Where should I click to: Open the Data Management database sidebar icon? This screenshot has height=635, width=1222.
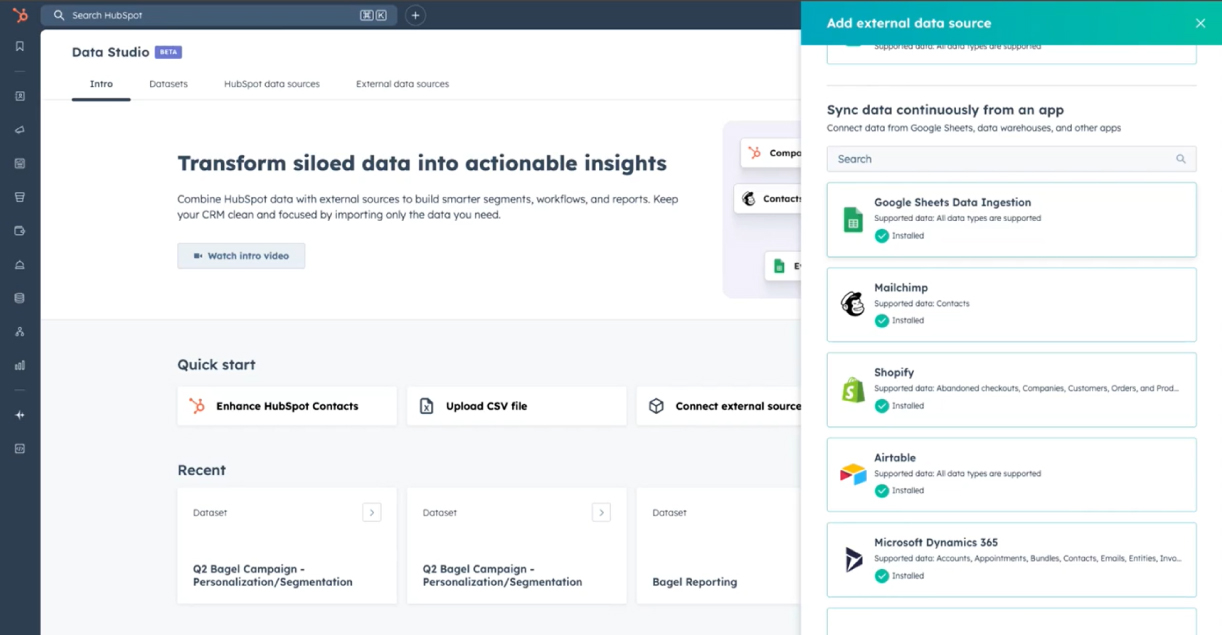point(20,298)
